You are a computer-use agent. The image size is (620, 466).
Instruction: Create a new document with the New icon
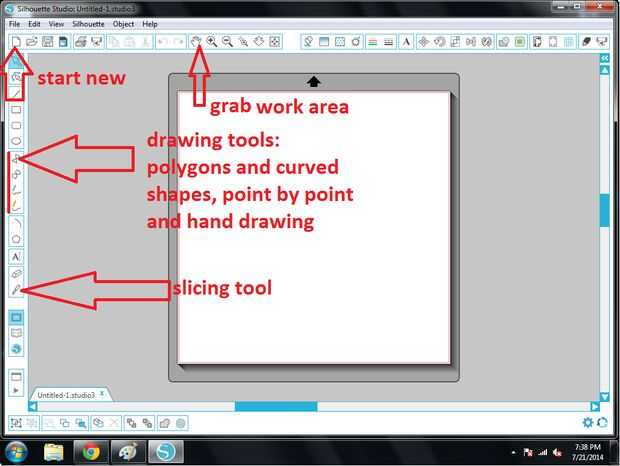click(16, 42)
